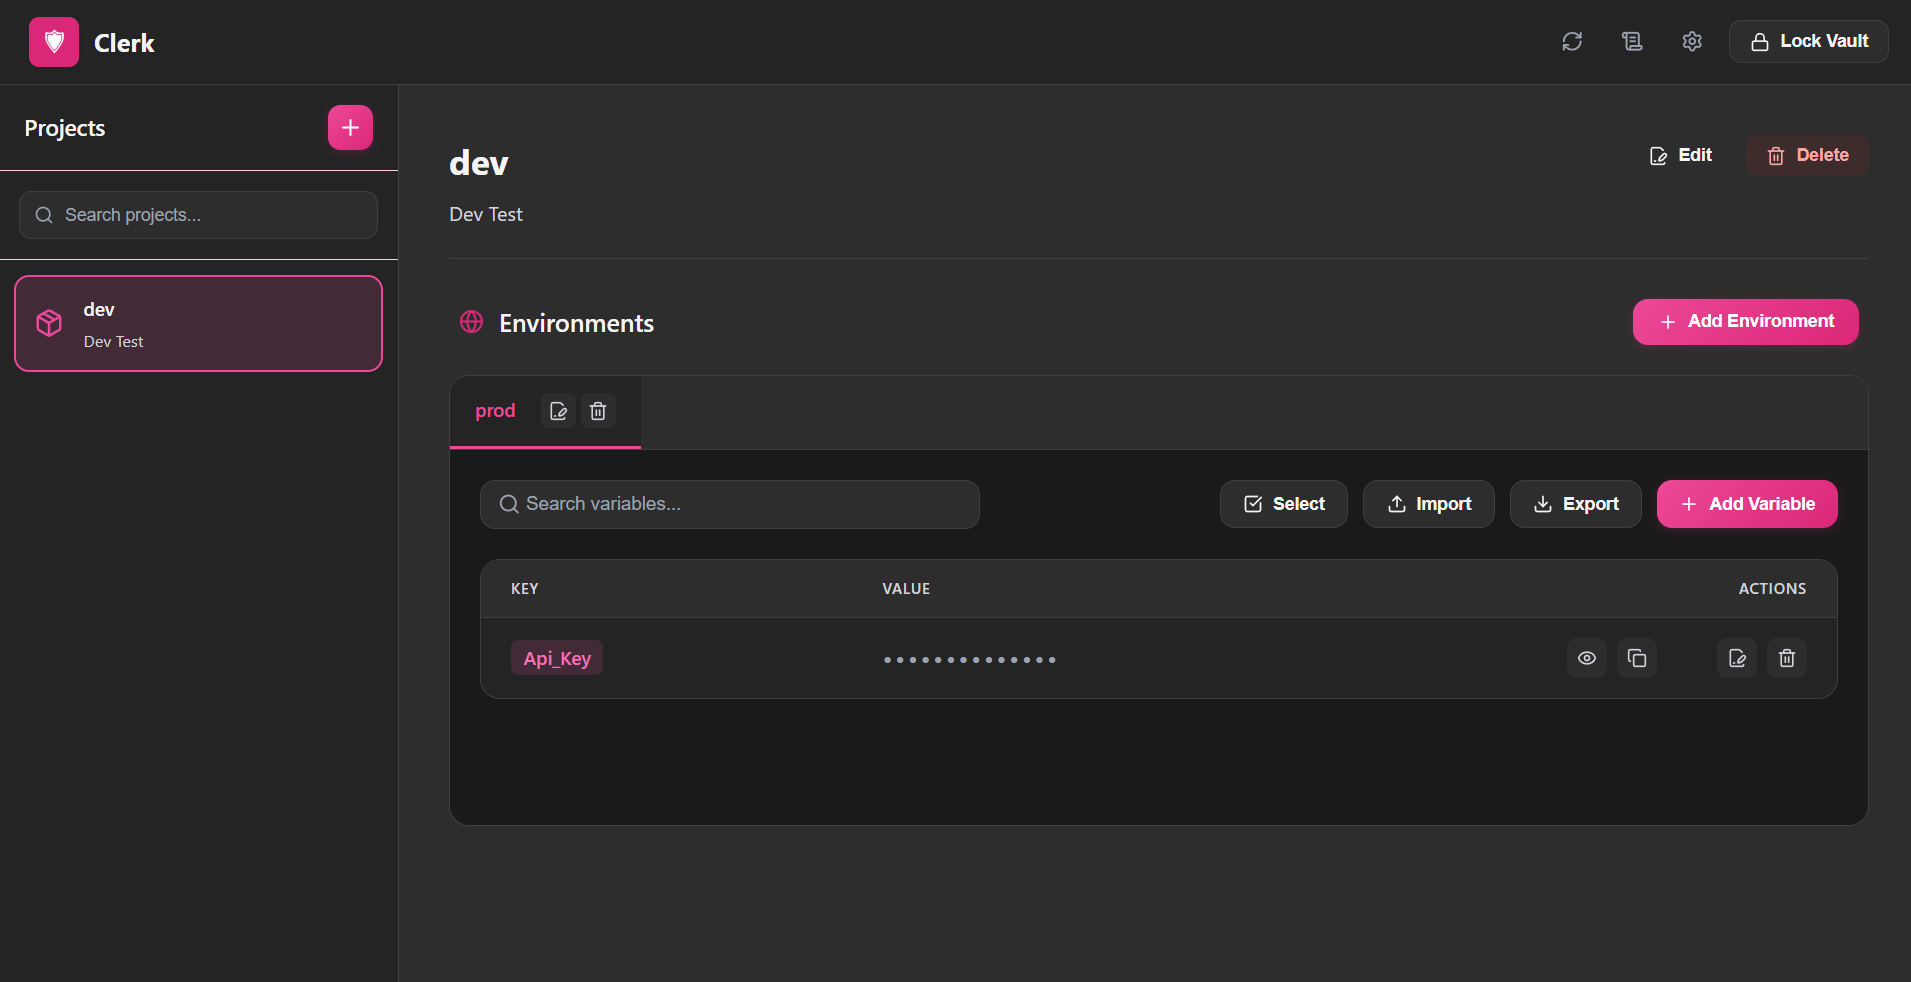Viewport: 1911px width, 982px height.
Task: Edit the Api_Key variable
Action: [x=1737, y=658]
